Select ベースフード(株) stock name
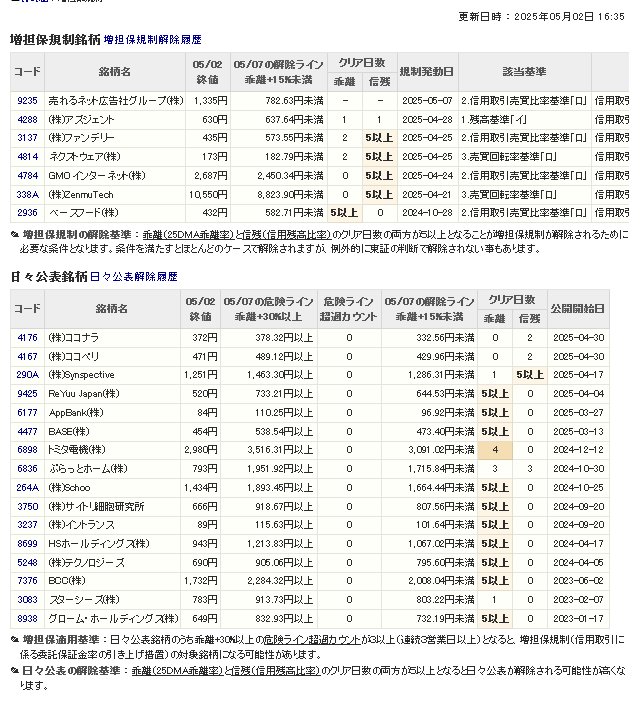This screenshot has height=706, width=634. 83,213
